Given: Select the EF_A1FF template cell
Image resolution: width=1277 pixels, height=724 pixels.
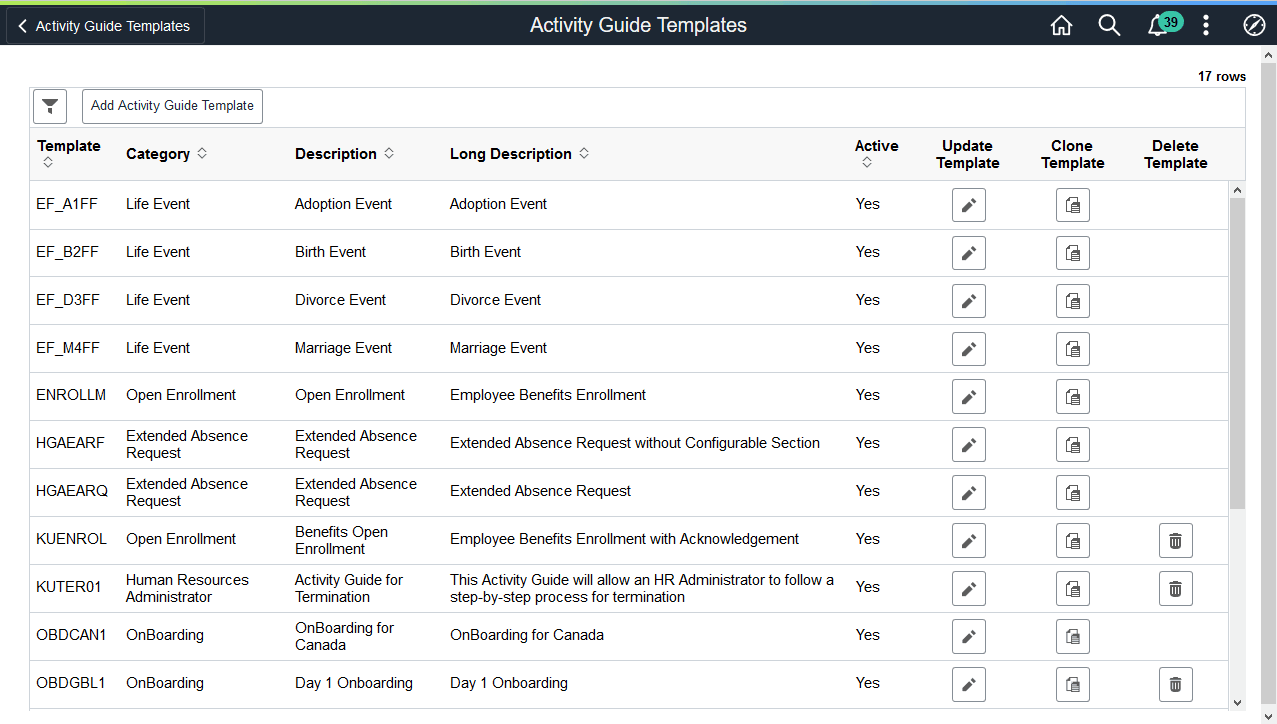Looking at the screenshot, I should (x=67, y=204).
